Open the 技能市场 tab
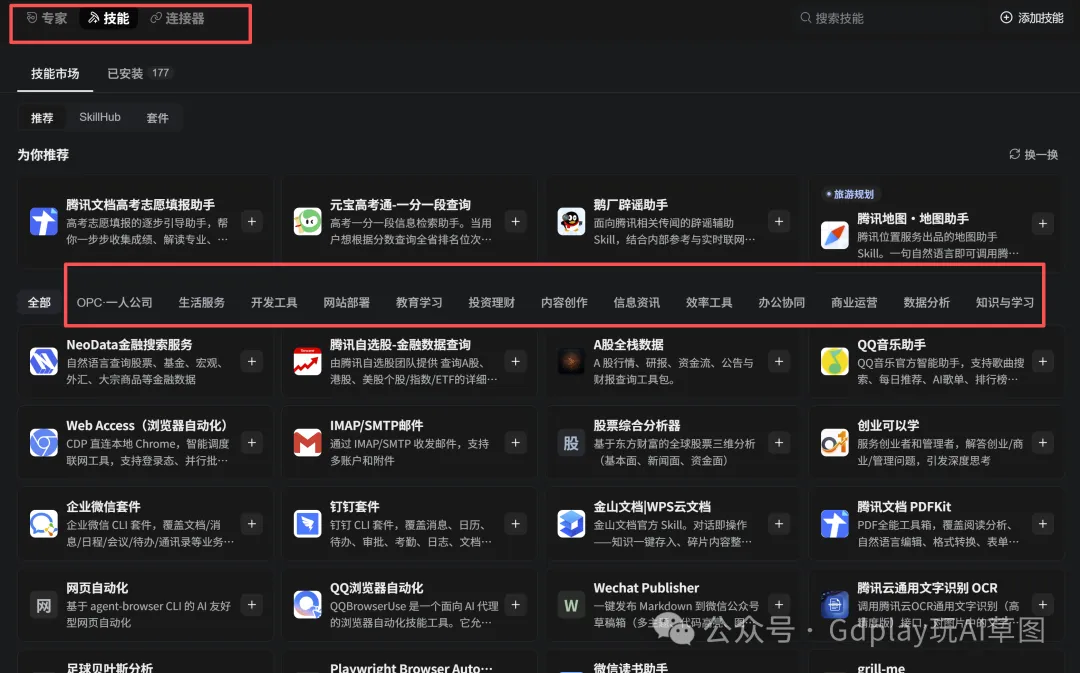Image resolution: width=1080 pixels, height=673 pixels. click(x=55, y=74)
